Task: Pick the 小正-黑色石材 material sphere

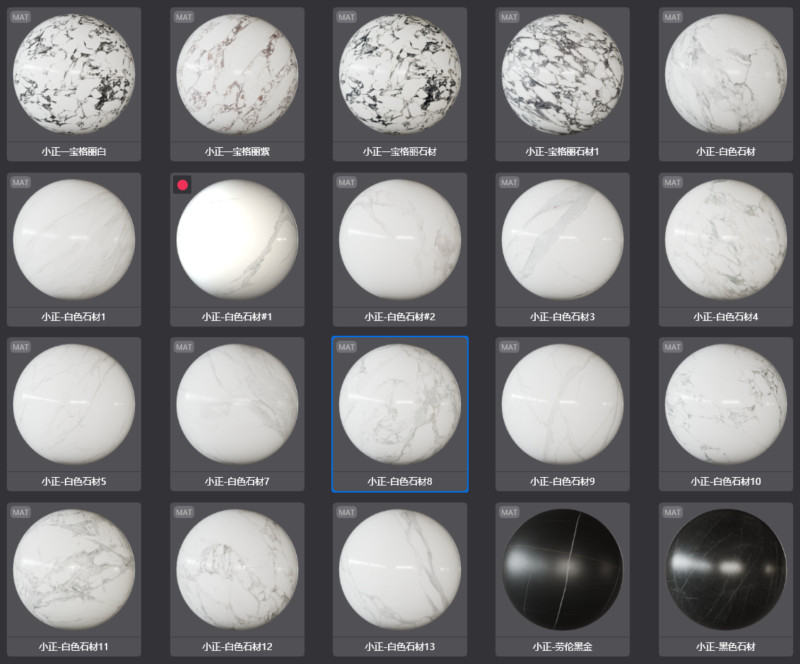Action: (x=726, y=570)
